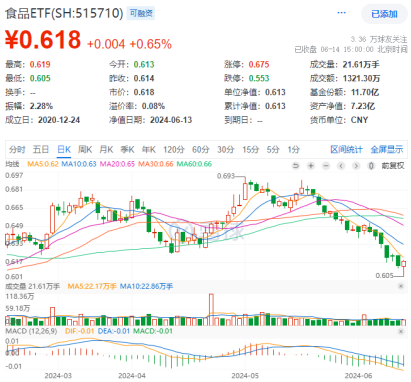Viewport: 411px width, 382px height.
Task: Close the volume indicator panel
Action: pyautogui.click(x=401, y=286)
